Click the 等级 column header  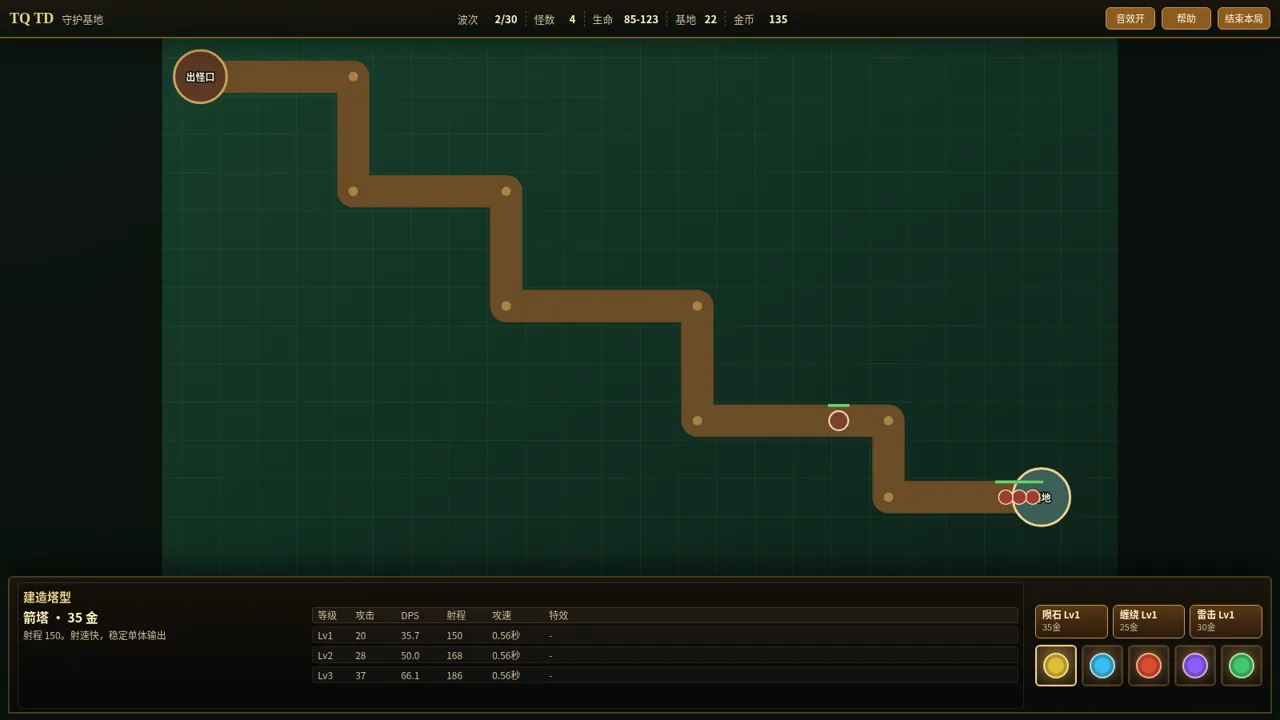[327, 616]
